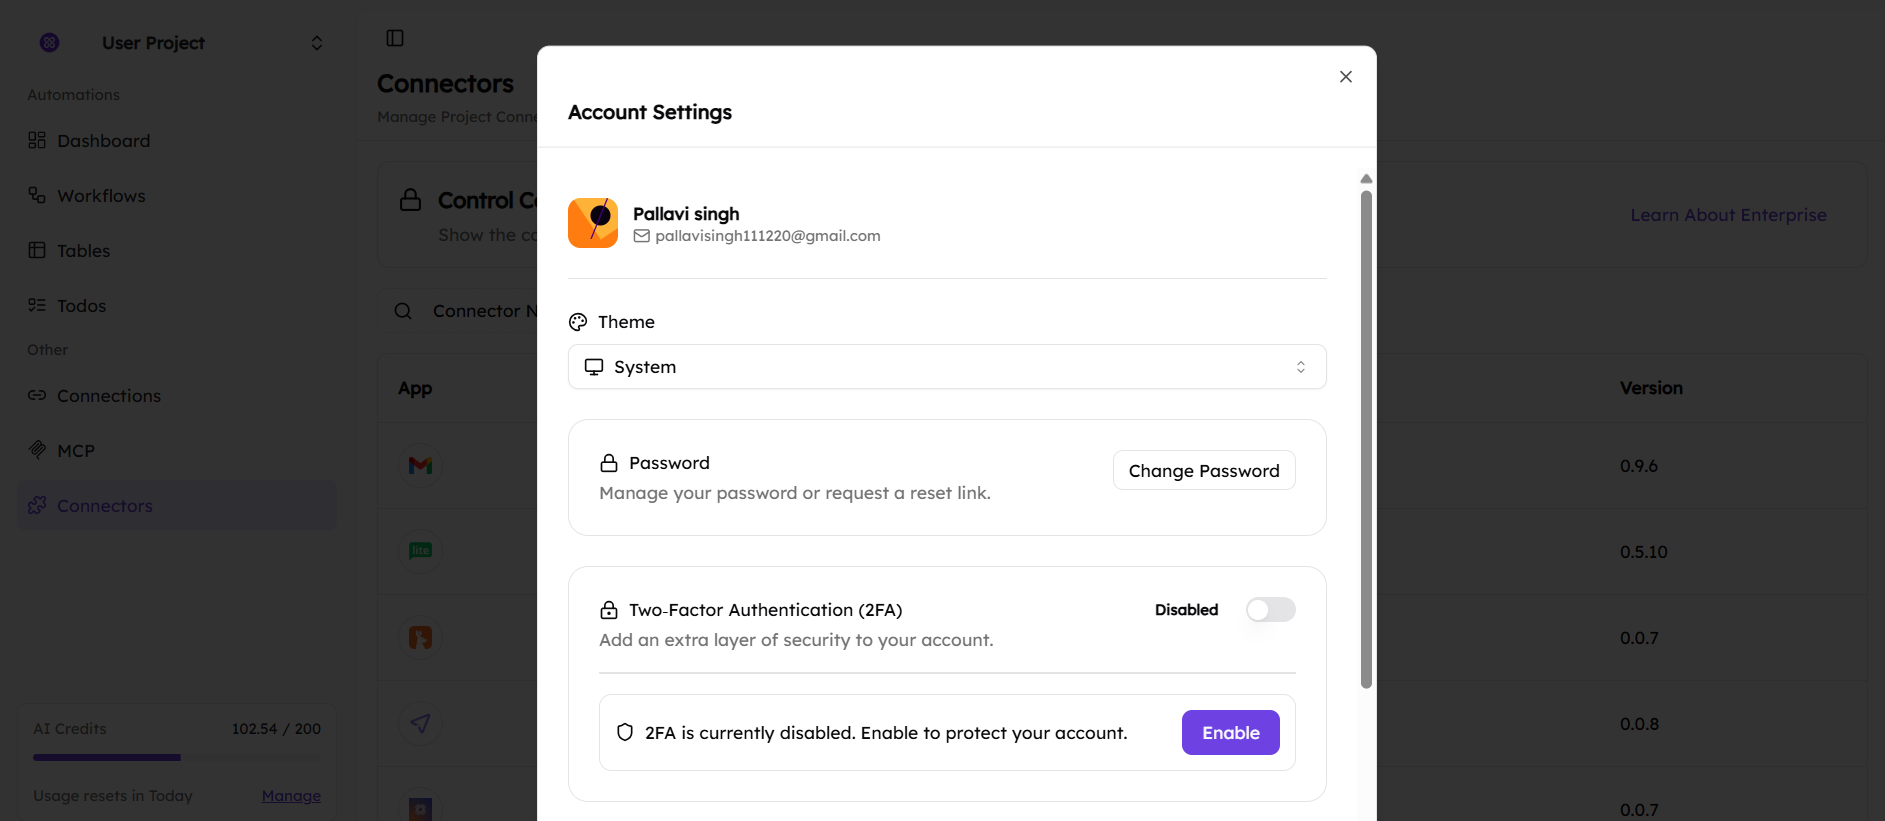1885x821 pixels.
Task: Click the Change Password button
Action: [1203, 471]
